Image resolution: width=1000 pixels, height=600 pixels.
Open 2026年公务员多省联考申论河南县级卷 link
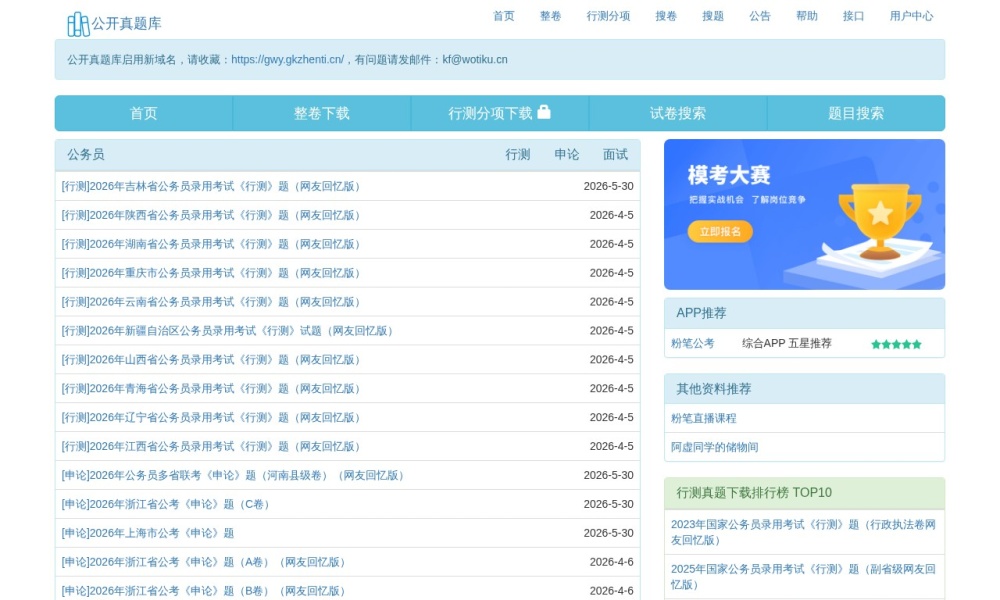(x=233, y=475)
